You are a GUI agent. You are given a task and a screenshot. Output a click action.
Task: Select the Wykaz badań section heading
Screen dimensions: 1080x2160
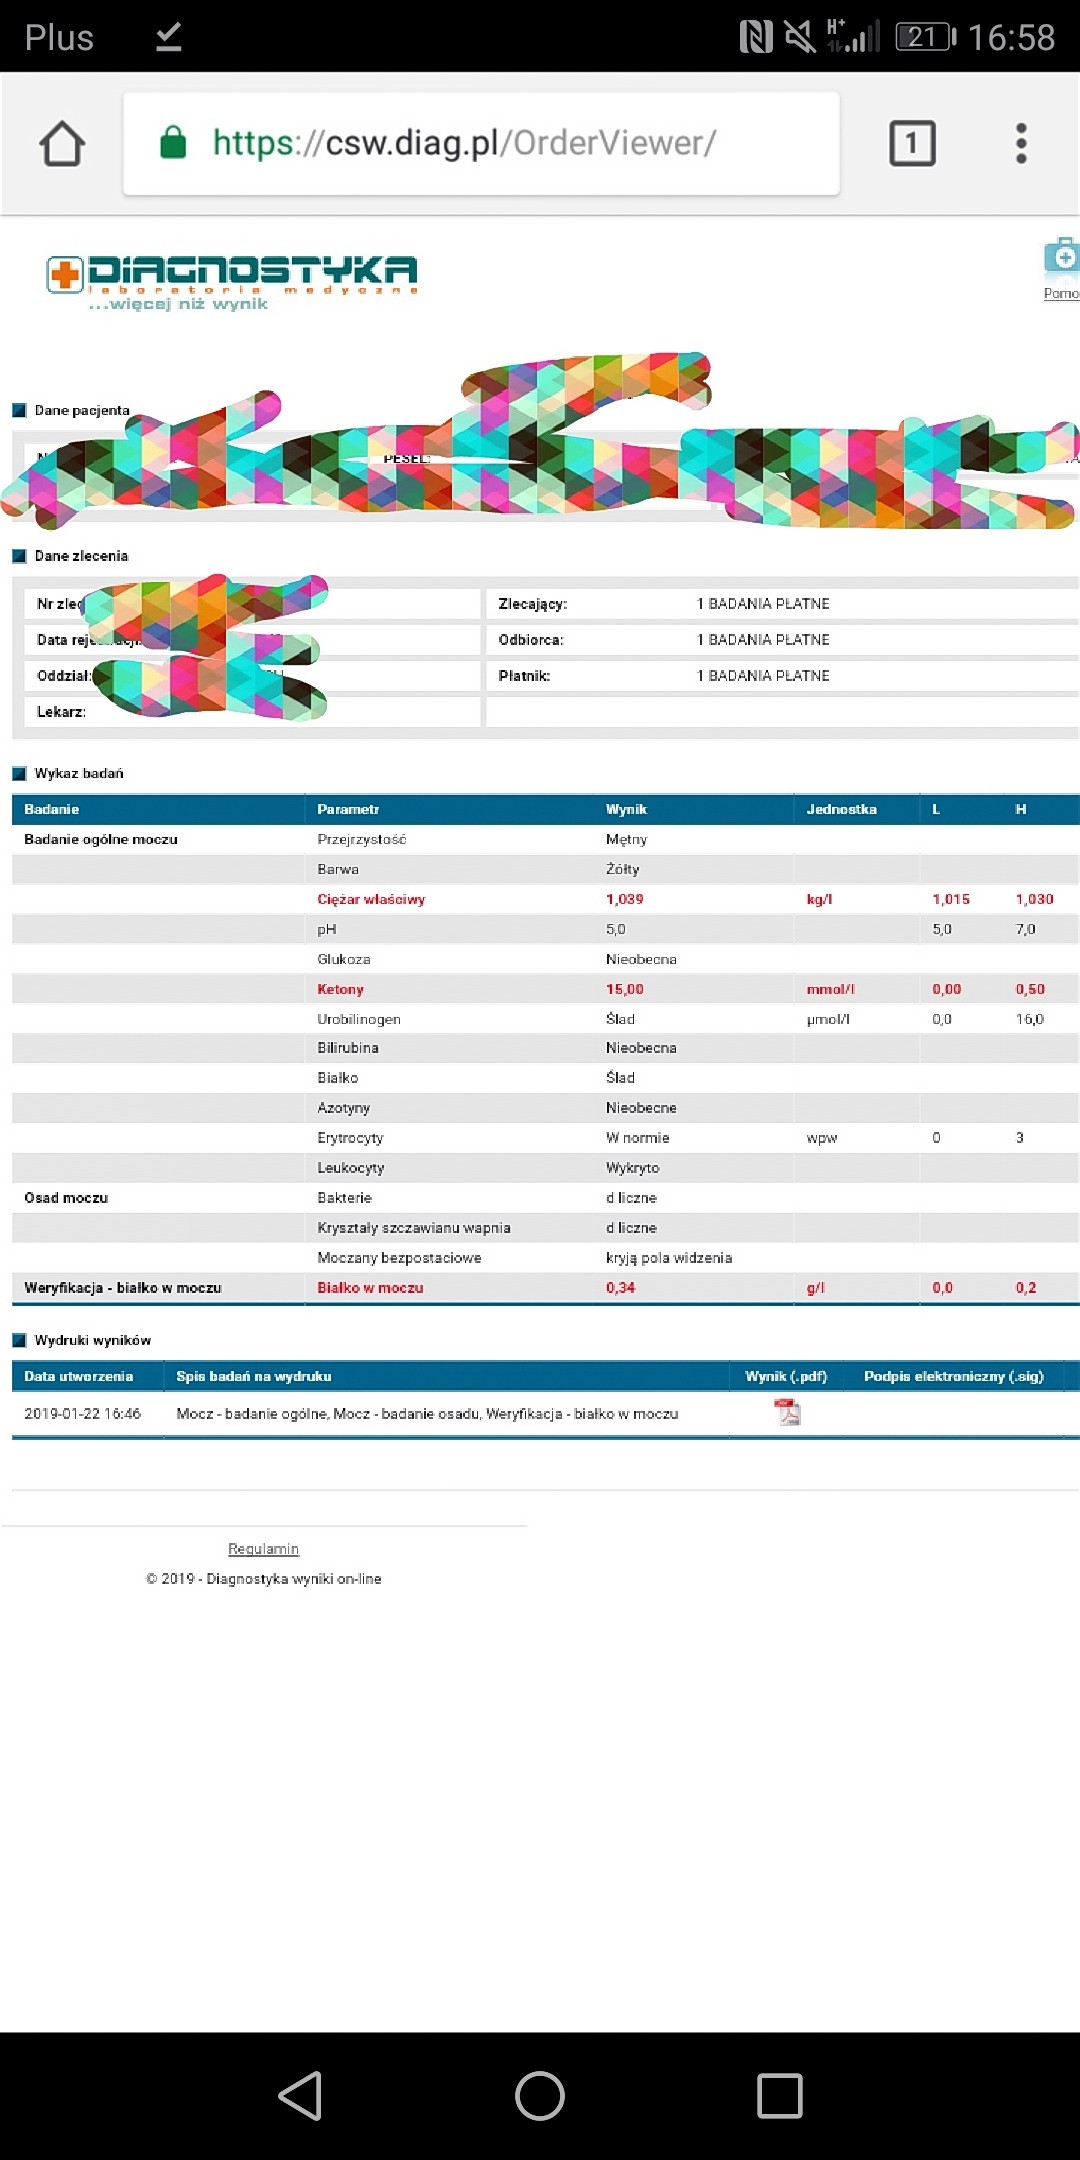79,773
